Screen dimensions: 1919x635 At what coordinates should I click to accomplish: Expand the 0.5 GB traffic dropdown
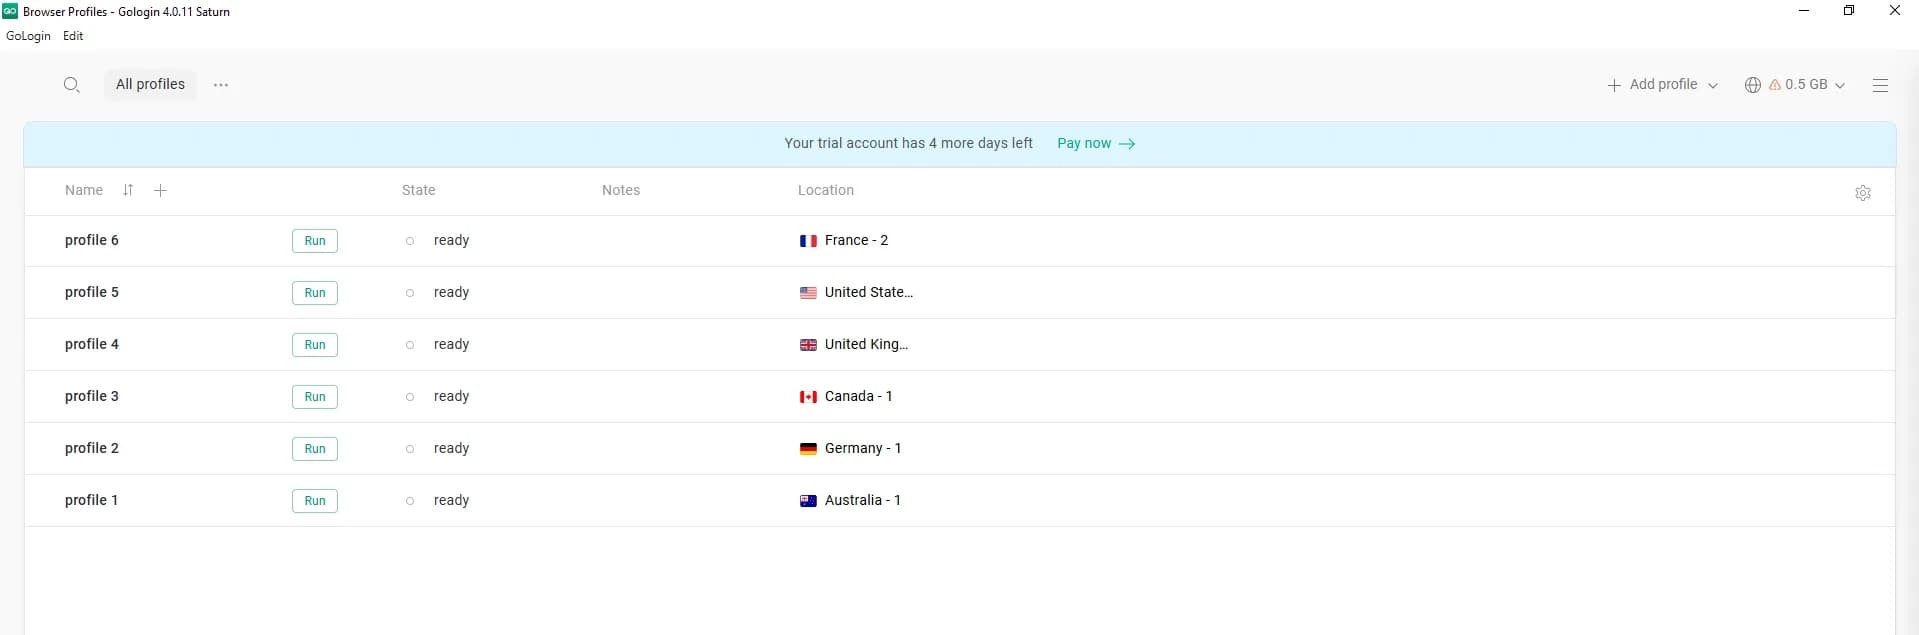[x=1839, y=85]
